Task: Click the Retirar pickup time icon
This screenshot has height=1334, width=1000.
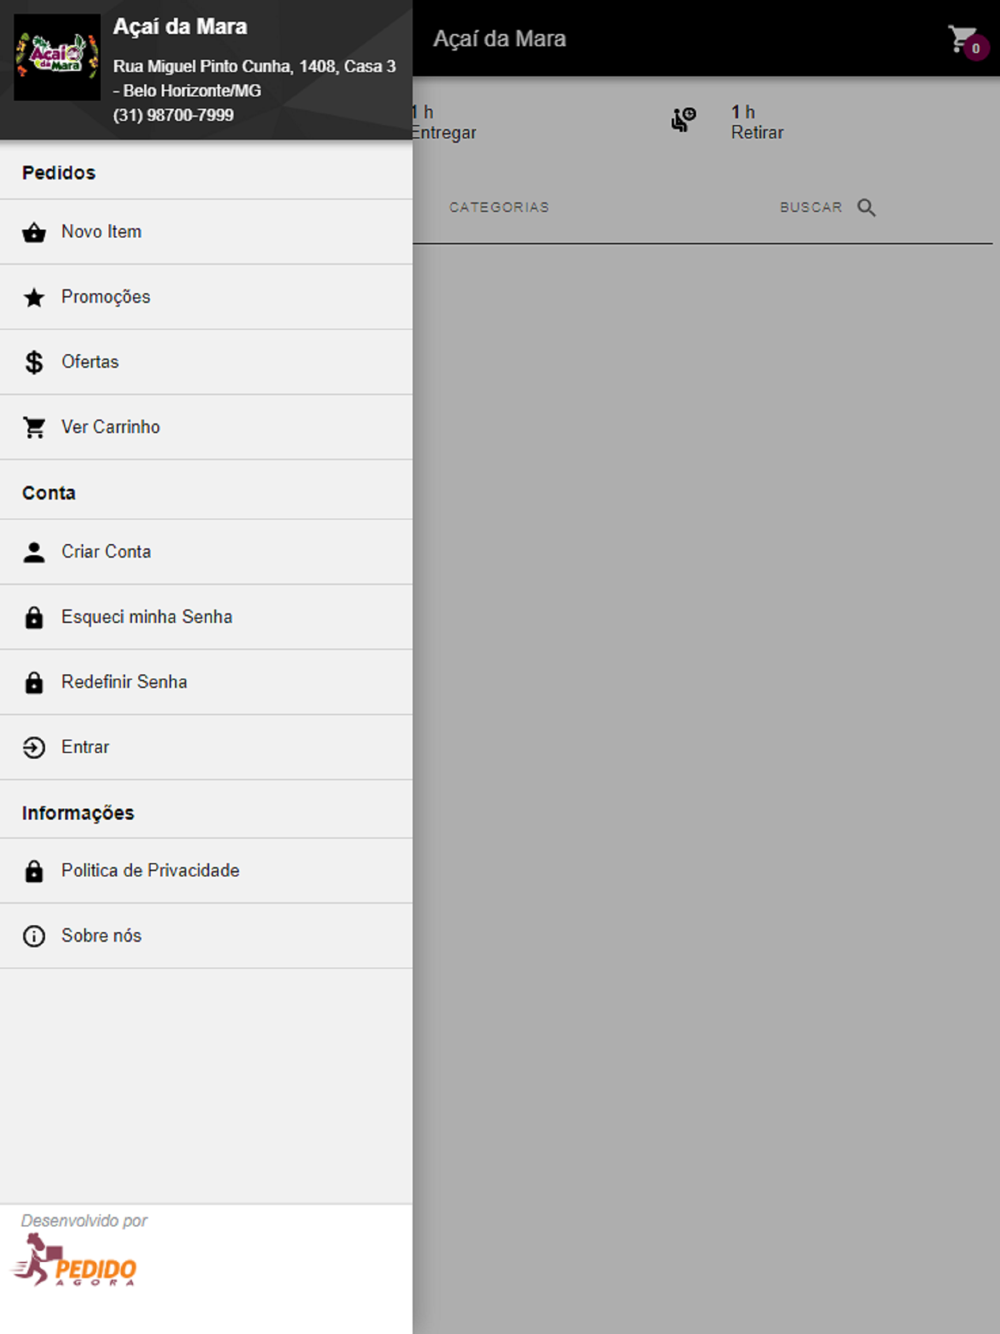Action: pyautogui.click(x=683, y=120)
